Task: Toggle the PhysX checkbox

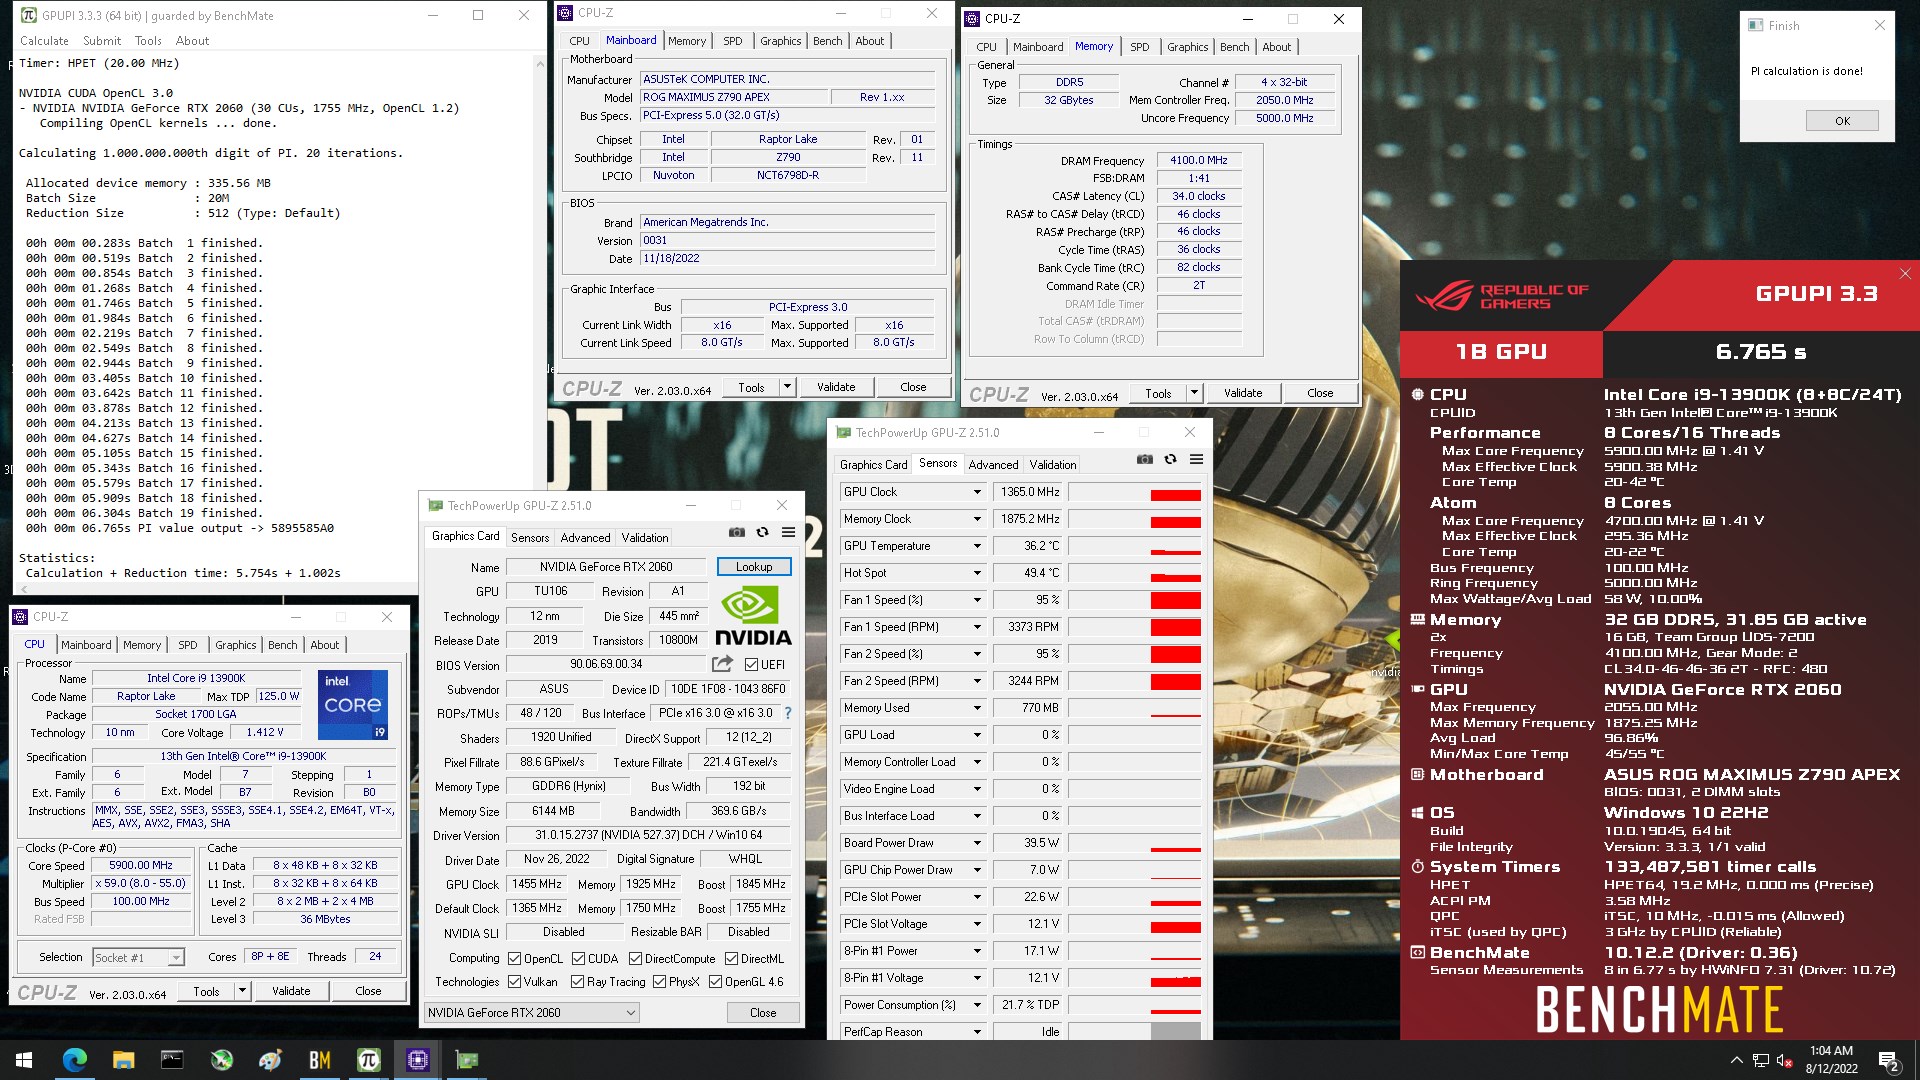Action: [659, 981]
